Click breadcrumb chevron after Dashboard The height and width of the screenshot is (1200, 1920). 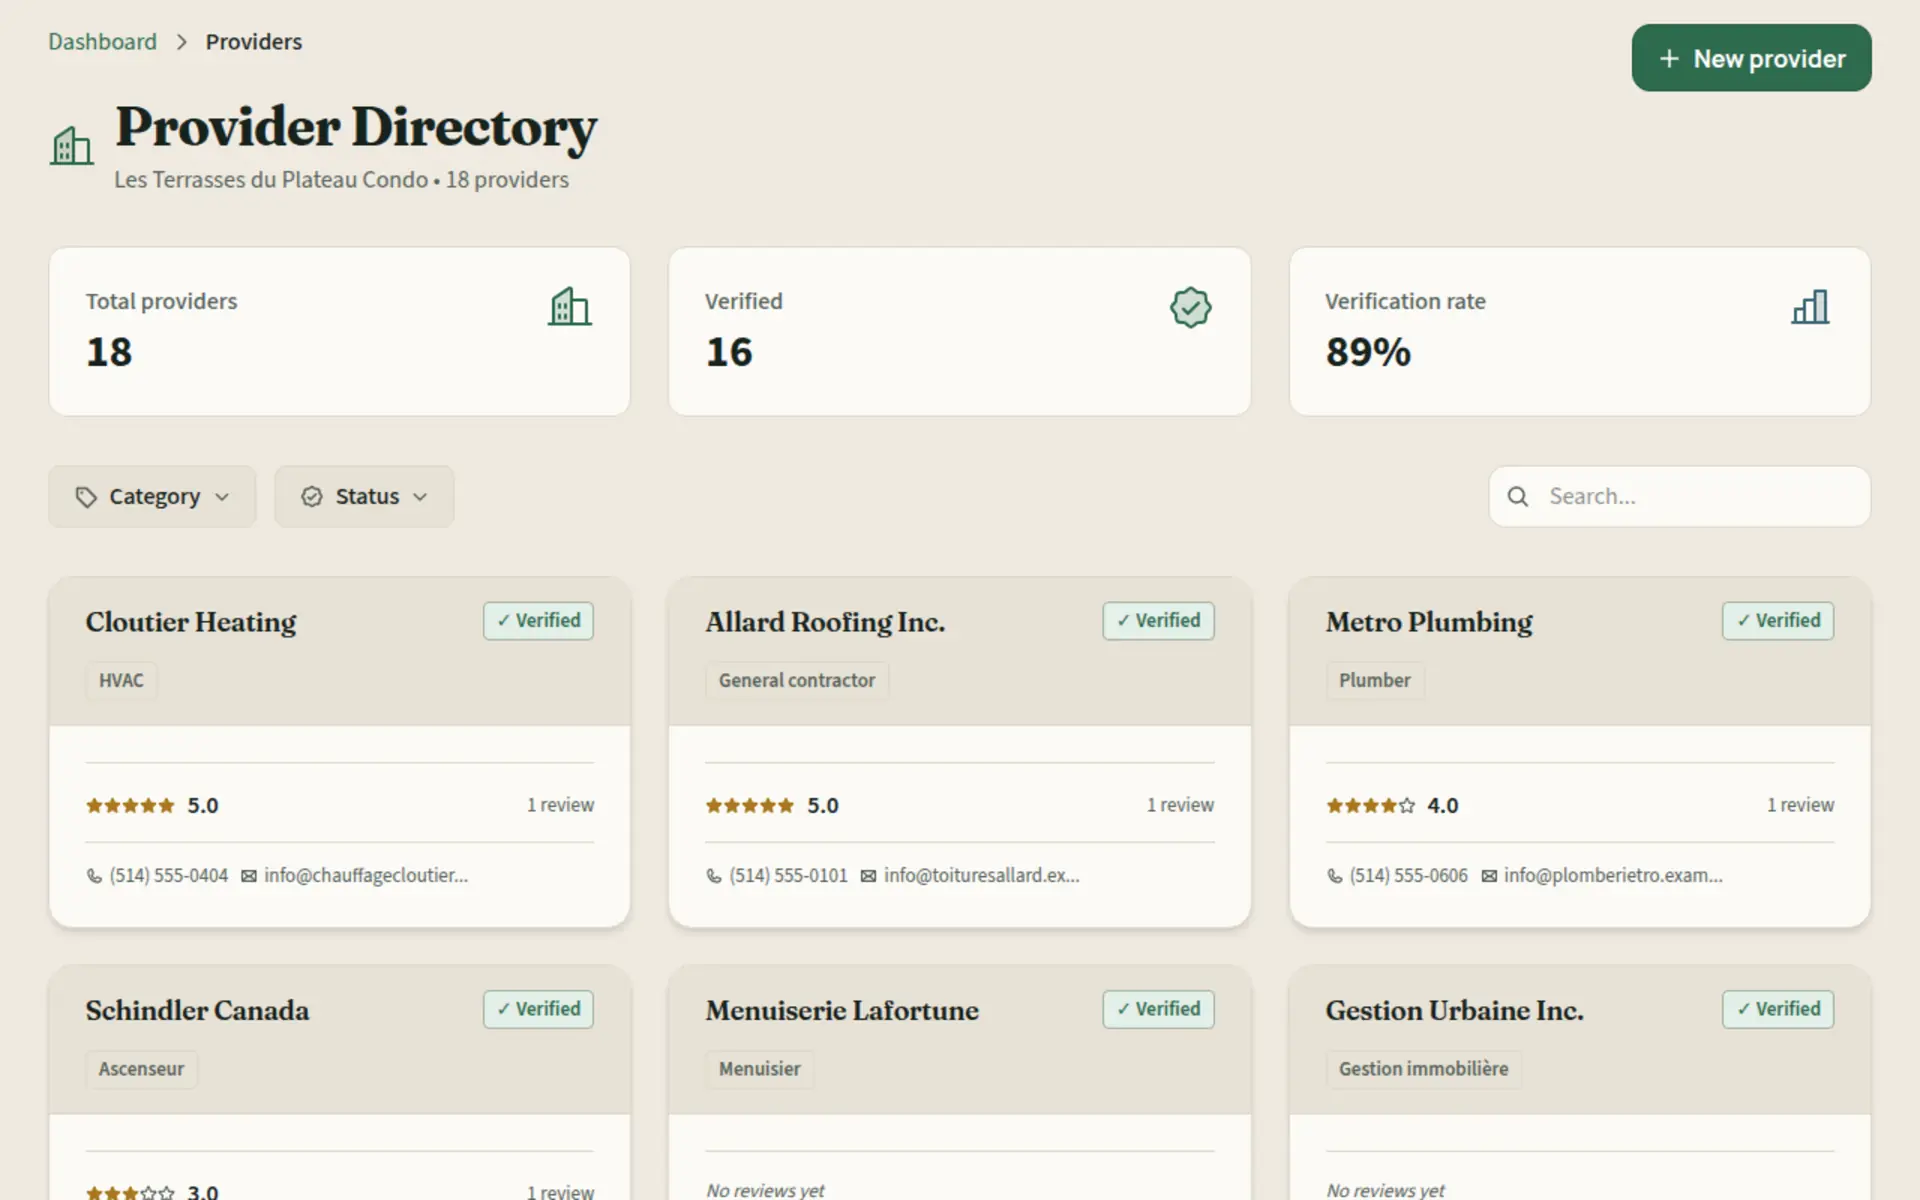(x=181, y=42)
